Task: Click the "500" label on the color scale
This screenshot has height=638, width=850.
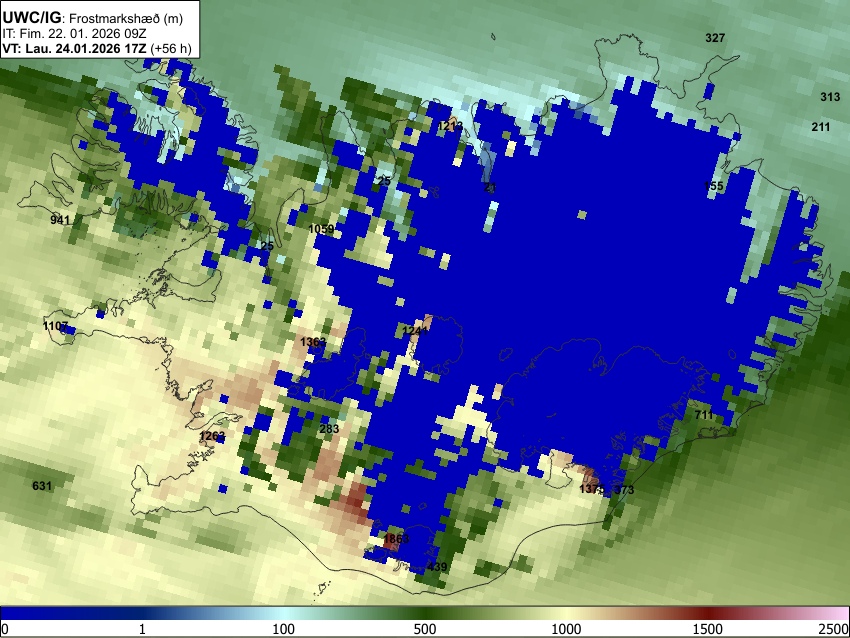Action: tap(425, 629)
